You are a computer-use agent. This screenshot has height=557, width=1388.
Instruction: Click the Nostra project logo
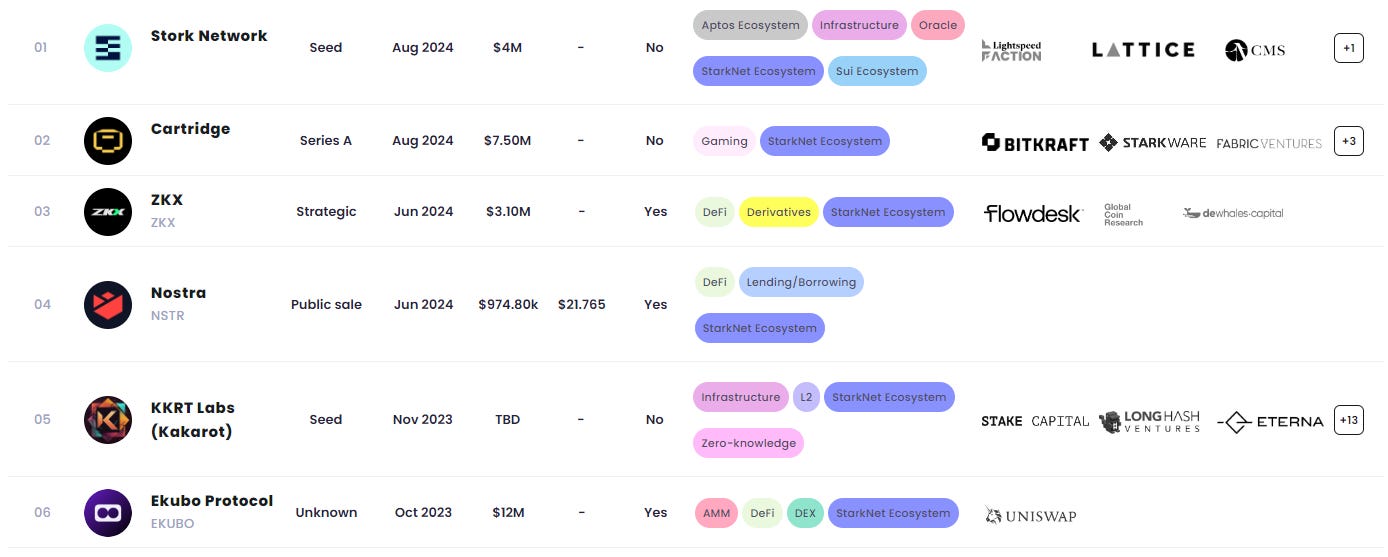[108, 305]
